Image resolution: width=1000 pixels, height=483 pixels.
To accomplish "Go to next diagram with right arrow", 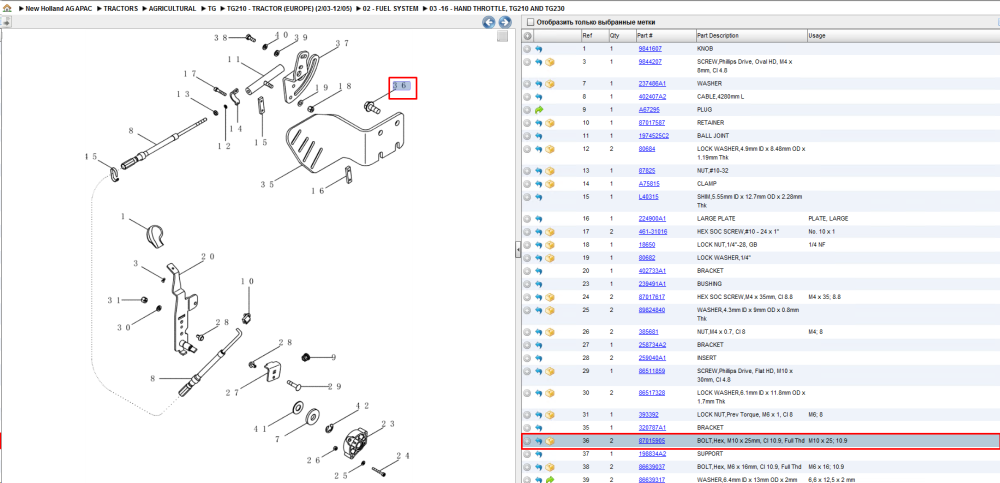I will tap(504, 22).
